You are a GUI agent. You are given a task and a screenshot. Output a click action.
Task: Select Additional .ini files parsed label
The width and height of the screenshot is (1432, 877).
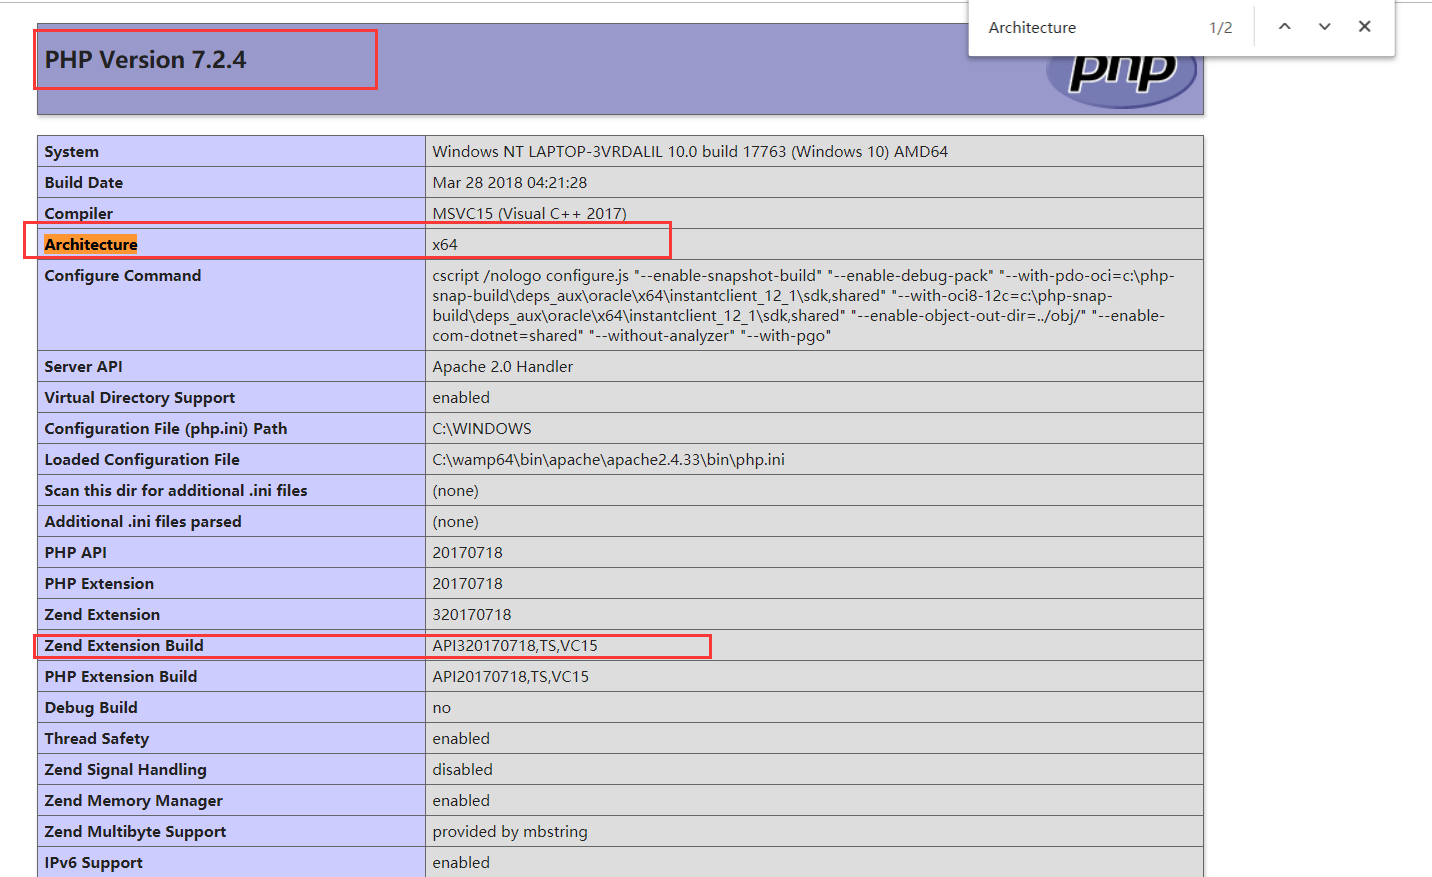coord(143,522)
